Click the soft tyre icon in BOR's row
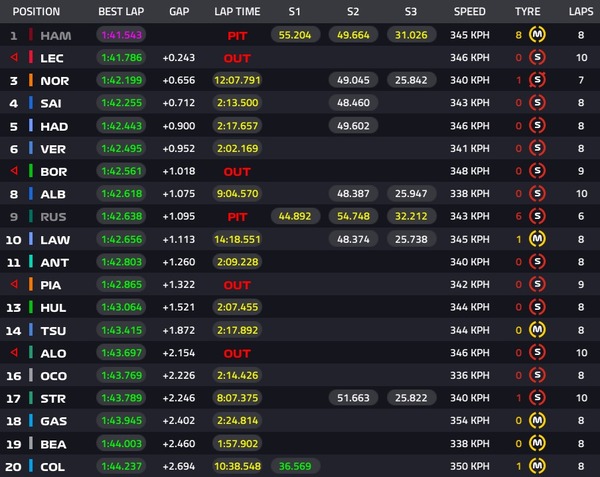The image size is (600, 477). [x=537, y=171]
